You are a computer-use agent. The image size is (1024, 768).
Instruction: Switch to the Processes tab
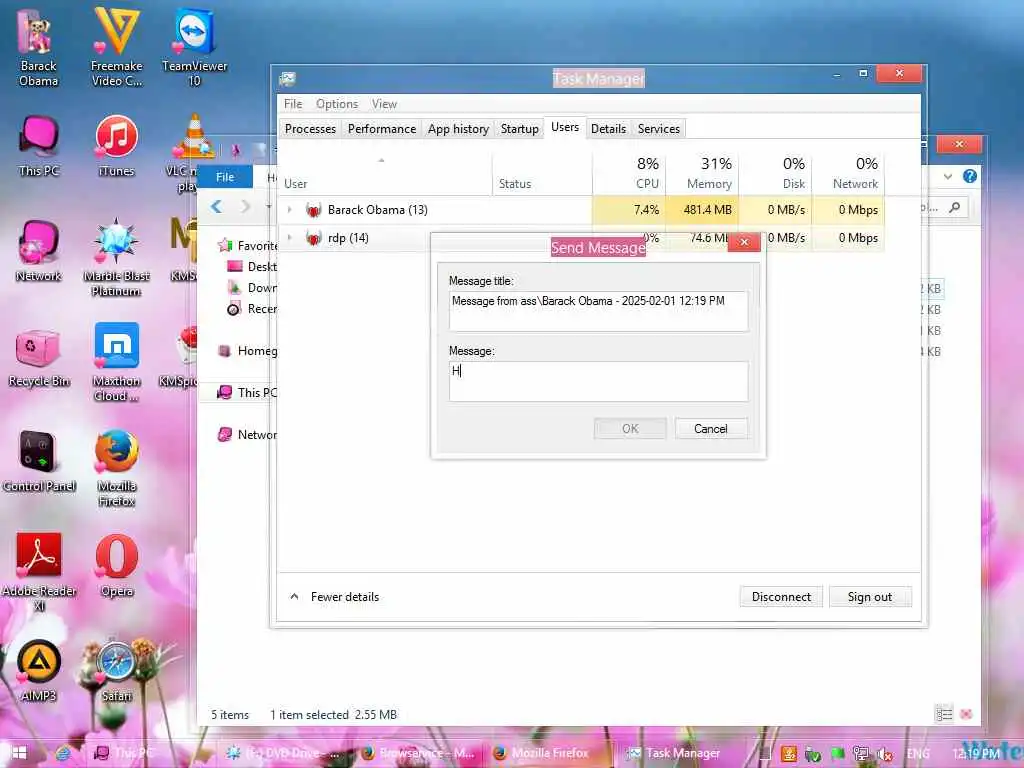310,129
